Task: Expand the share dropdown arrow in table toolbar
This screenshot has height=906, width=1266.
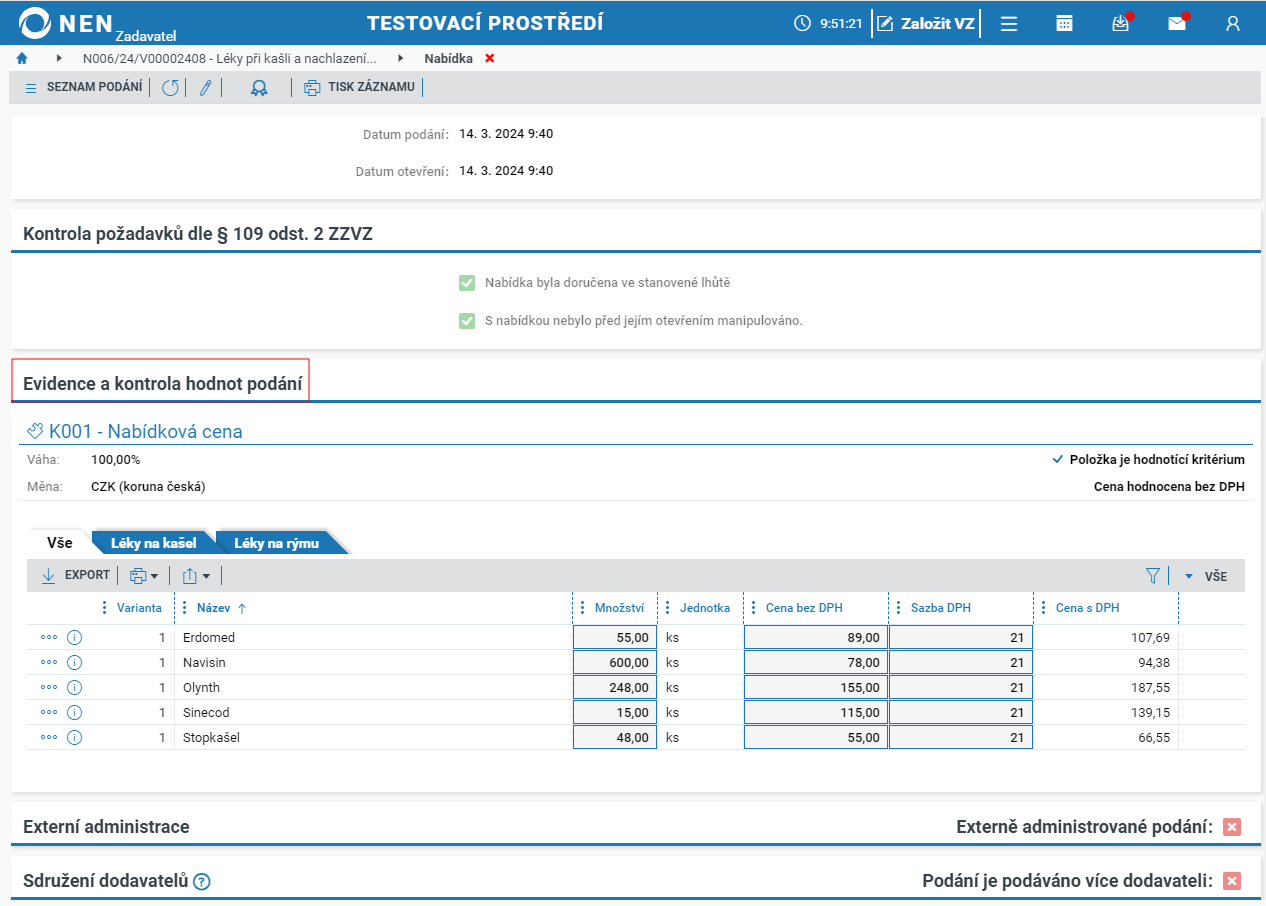Action: click(197, 575)
